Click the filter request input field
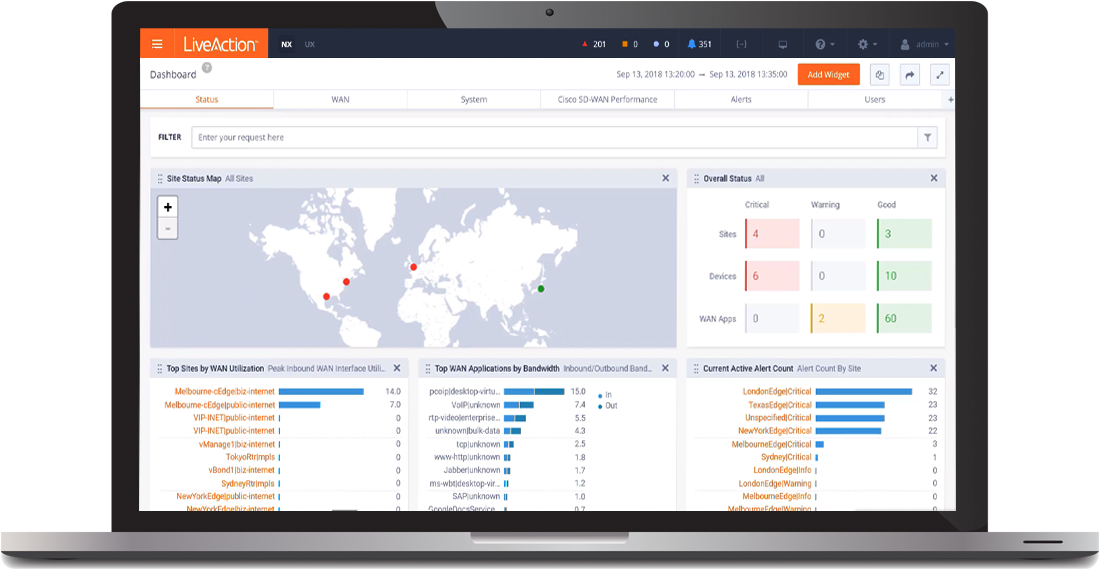The width and height of the screenshot is (1099, 569). (x=555, y=138)
